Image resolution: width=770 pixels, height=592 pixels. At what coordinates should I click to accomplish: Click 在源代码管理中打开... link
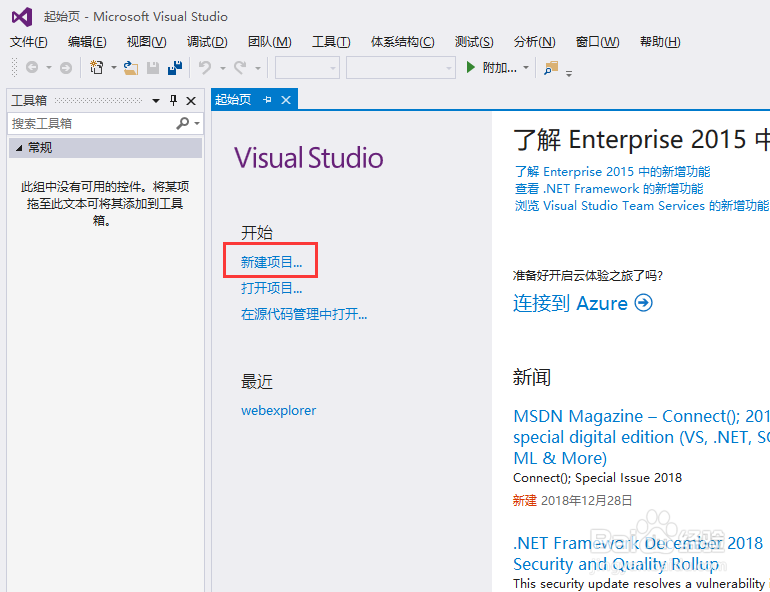click(304, 314)
